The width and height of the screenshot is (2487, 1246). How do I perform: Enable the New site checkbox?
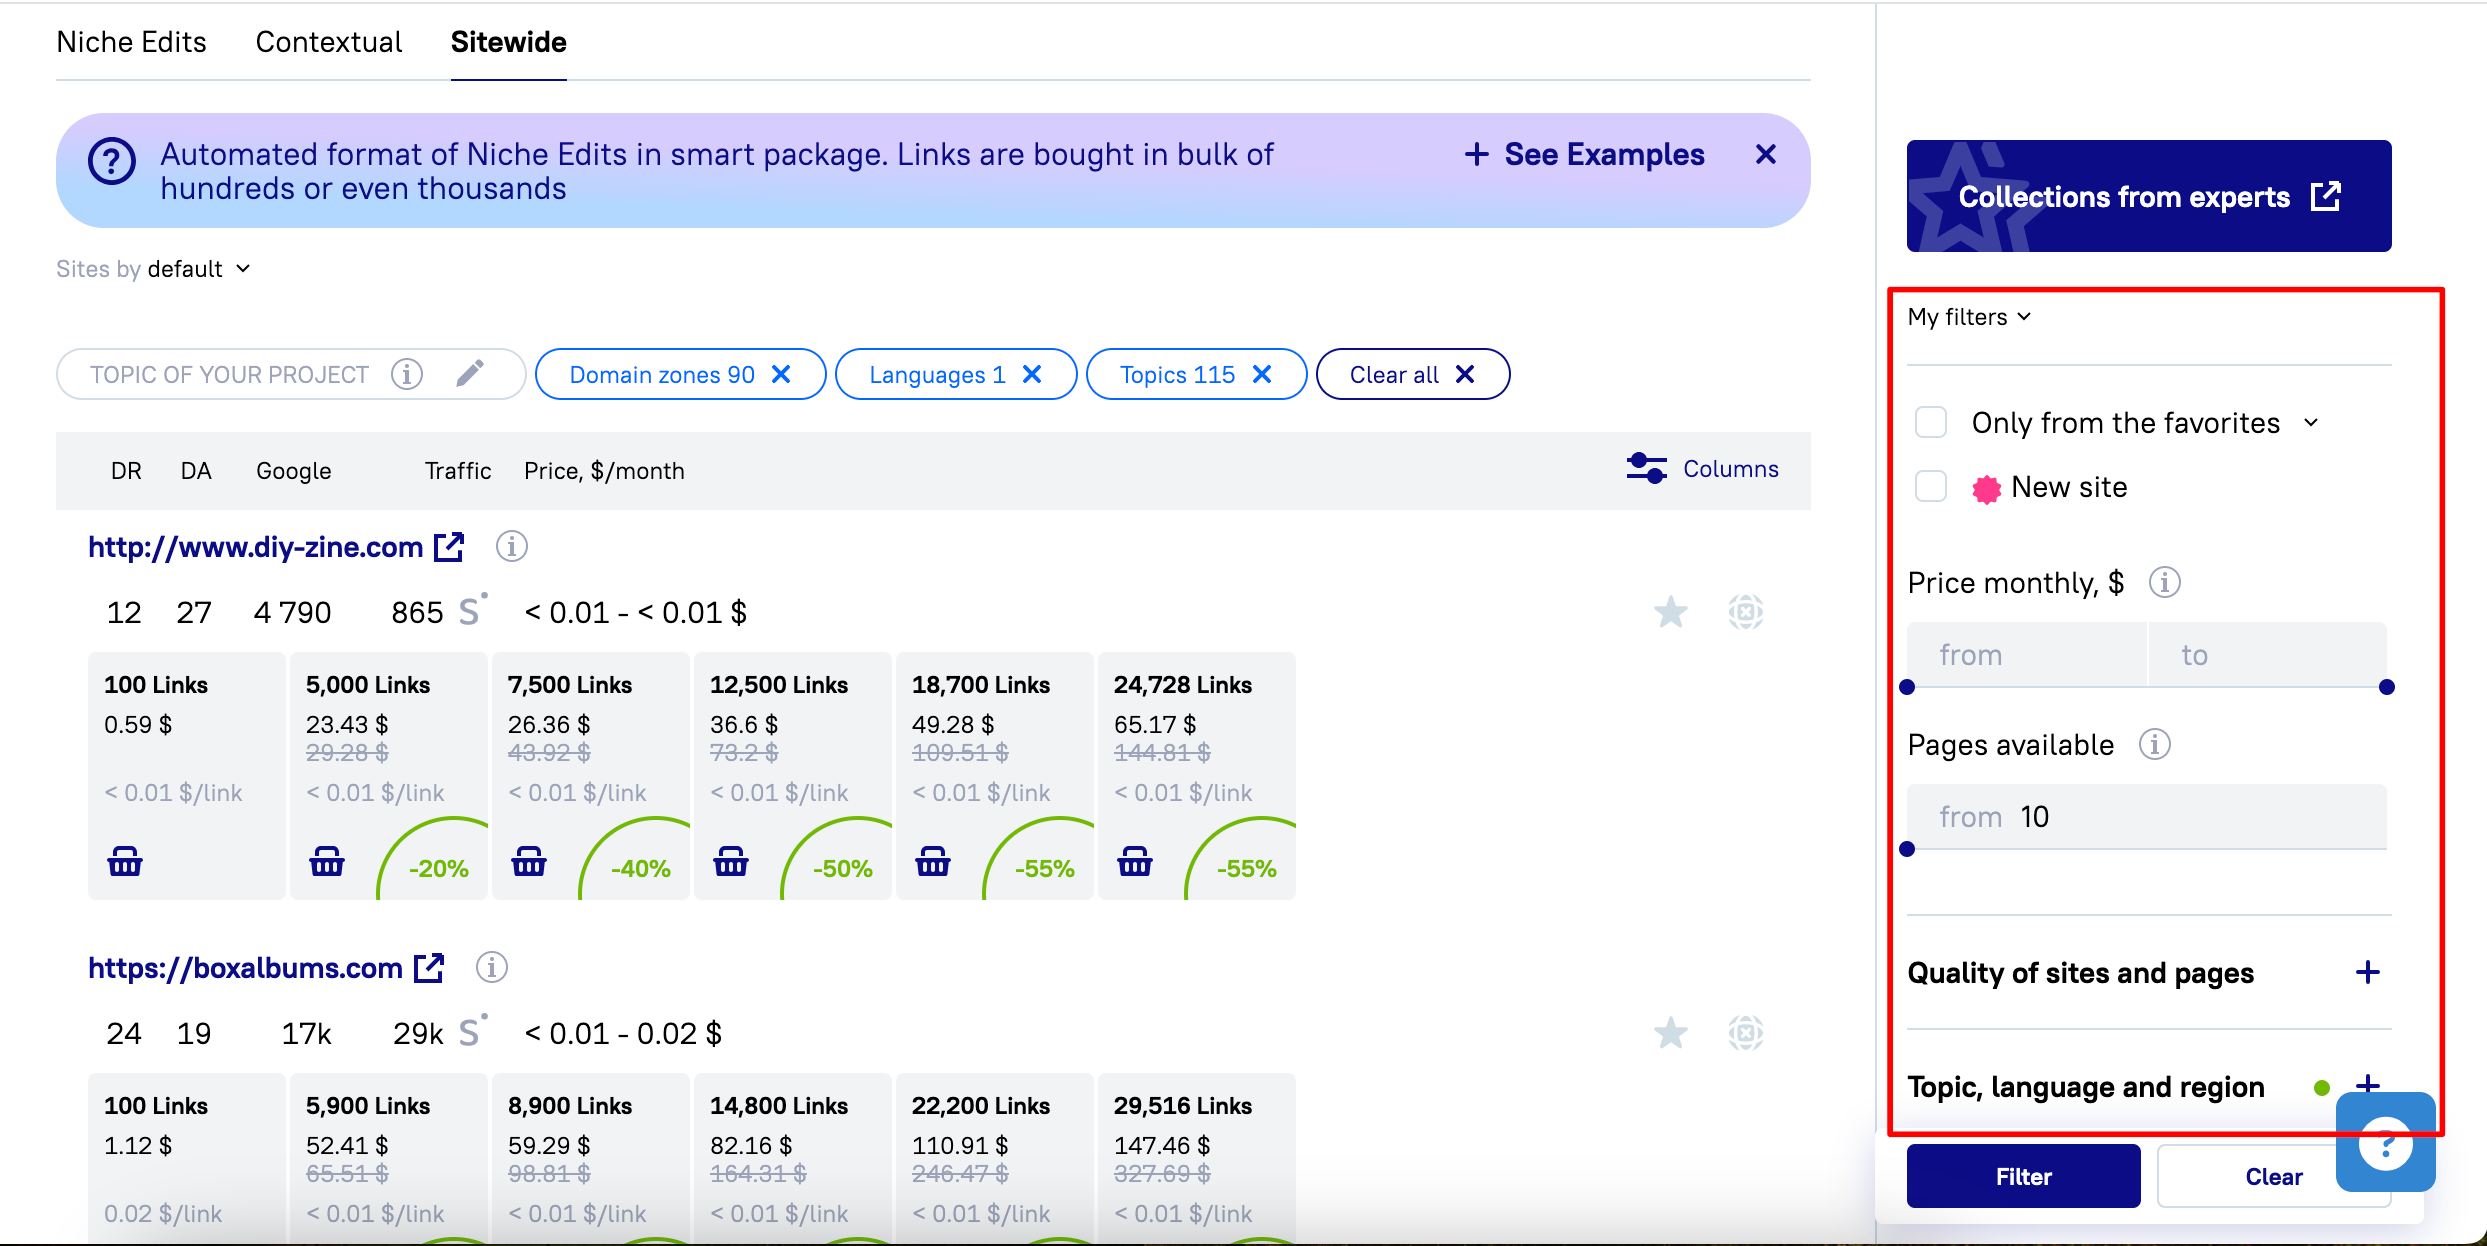(x=1931, y=487)
